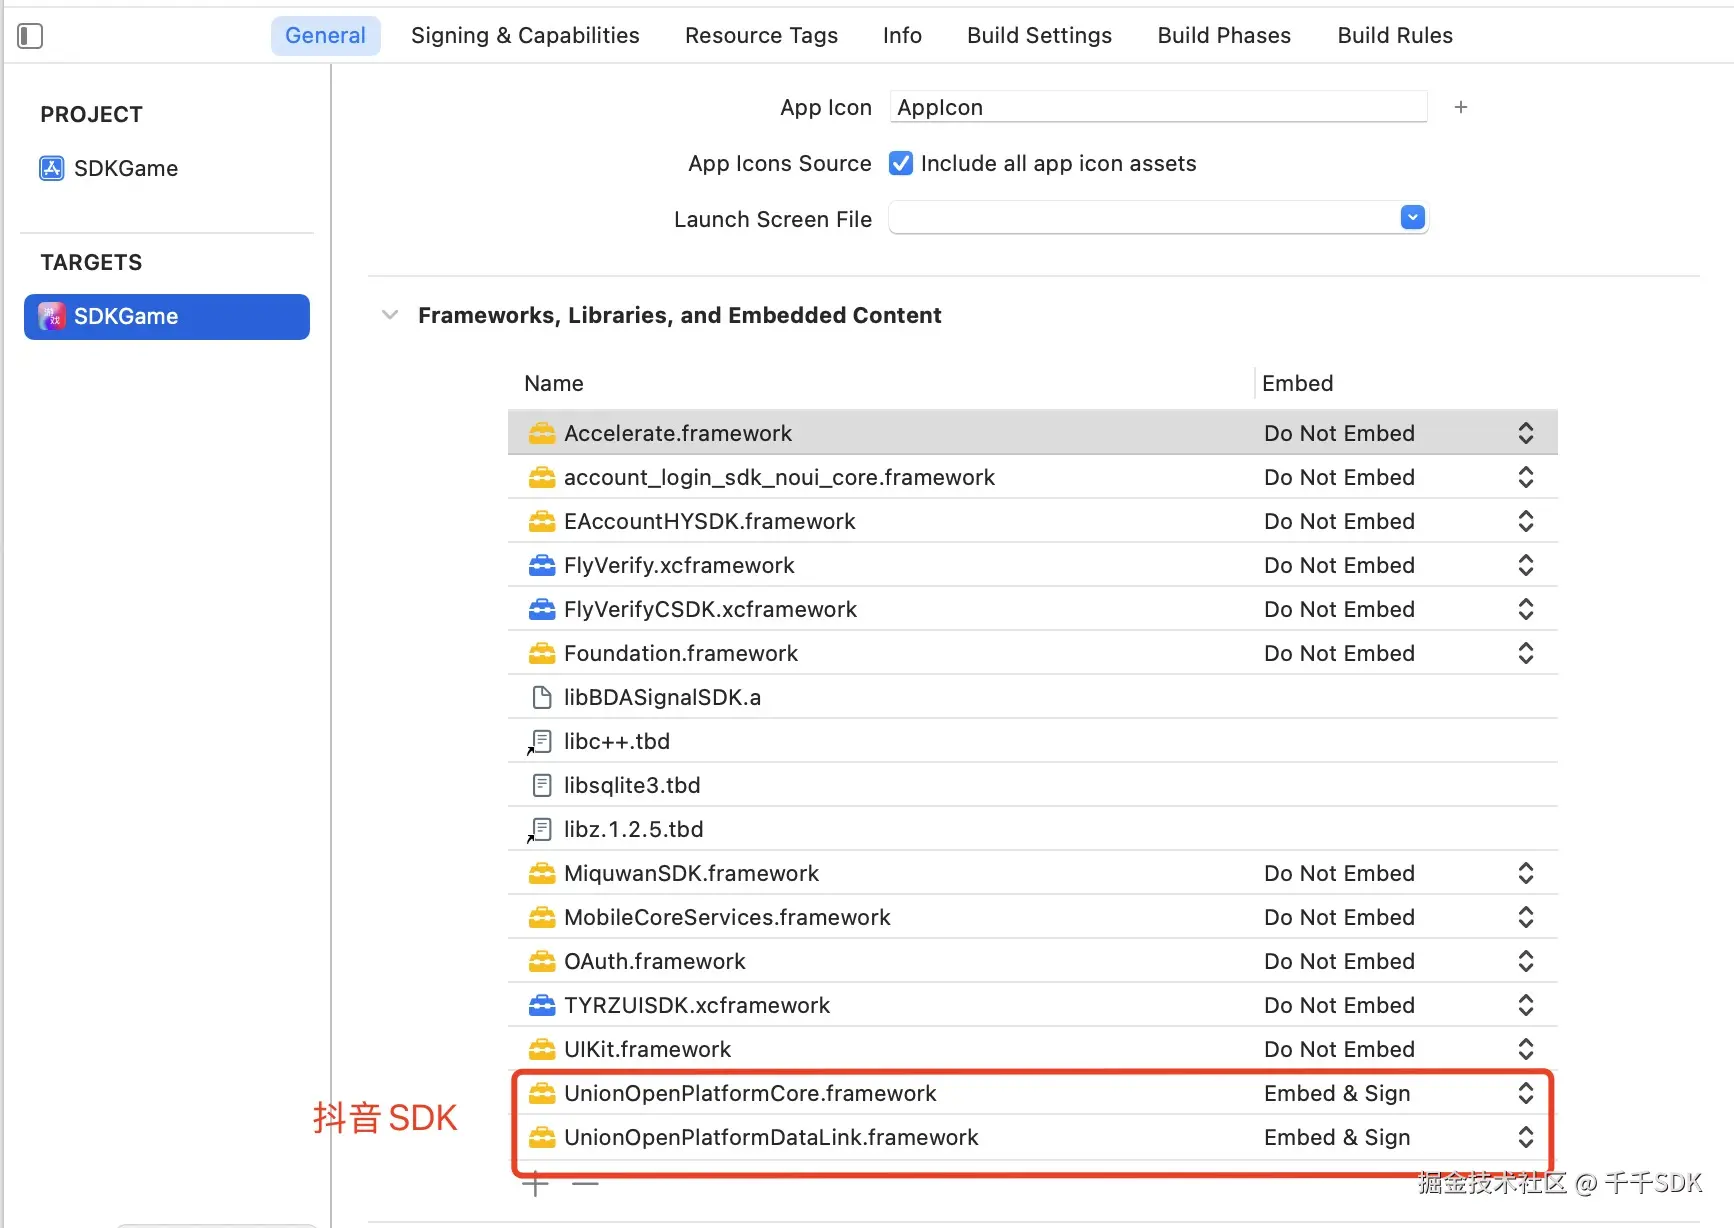Open the Build Rules tab
The width and height of the screenshot is (1734, 1228).
pos(1395,36)
